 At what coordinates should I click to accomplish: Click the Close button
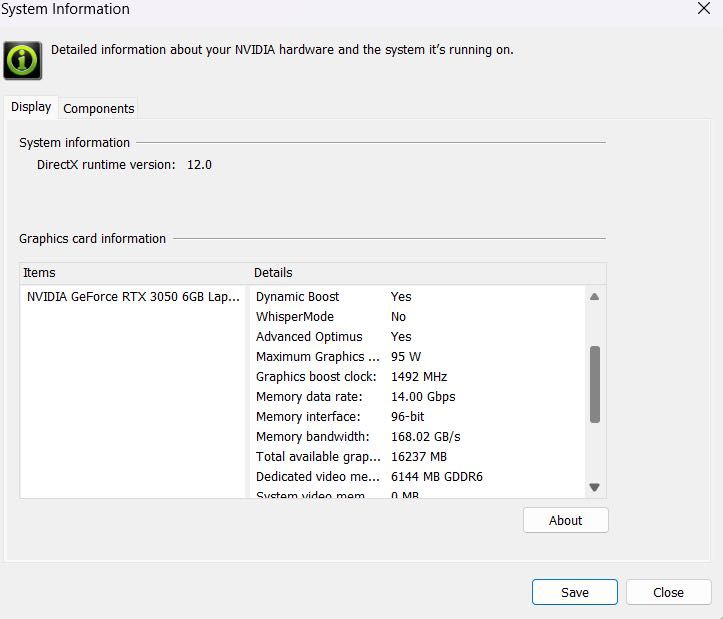click(668, 592)
